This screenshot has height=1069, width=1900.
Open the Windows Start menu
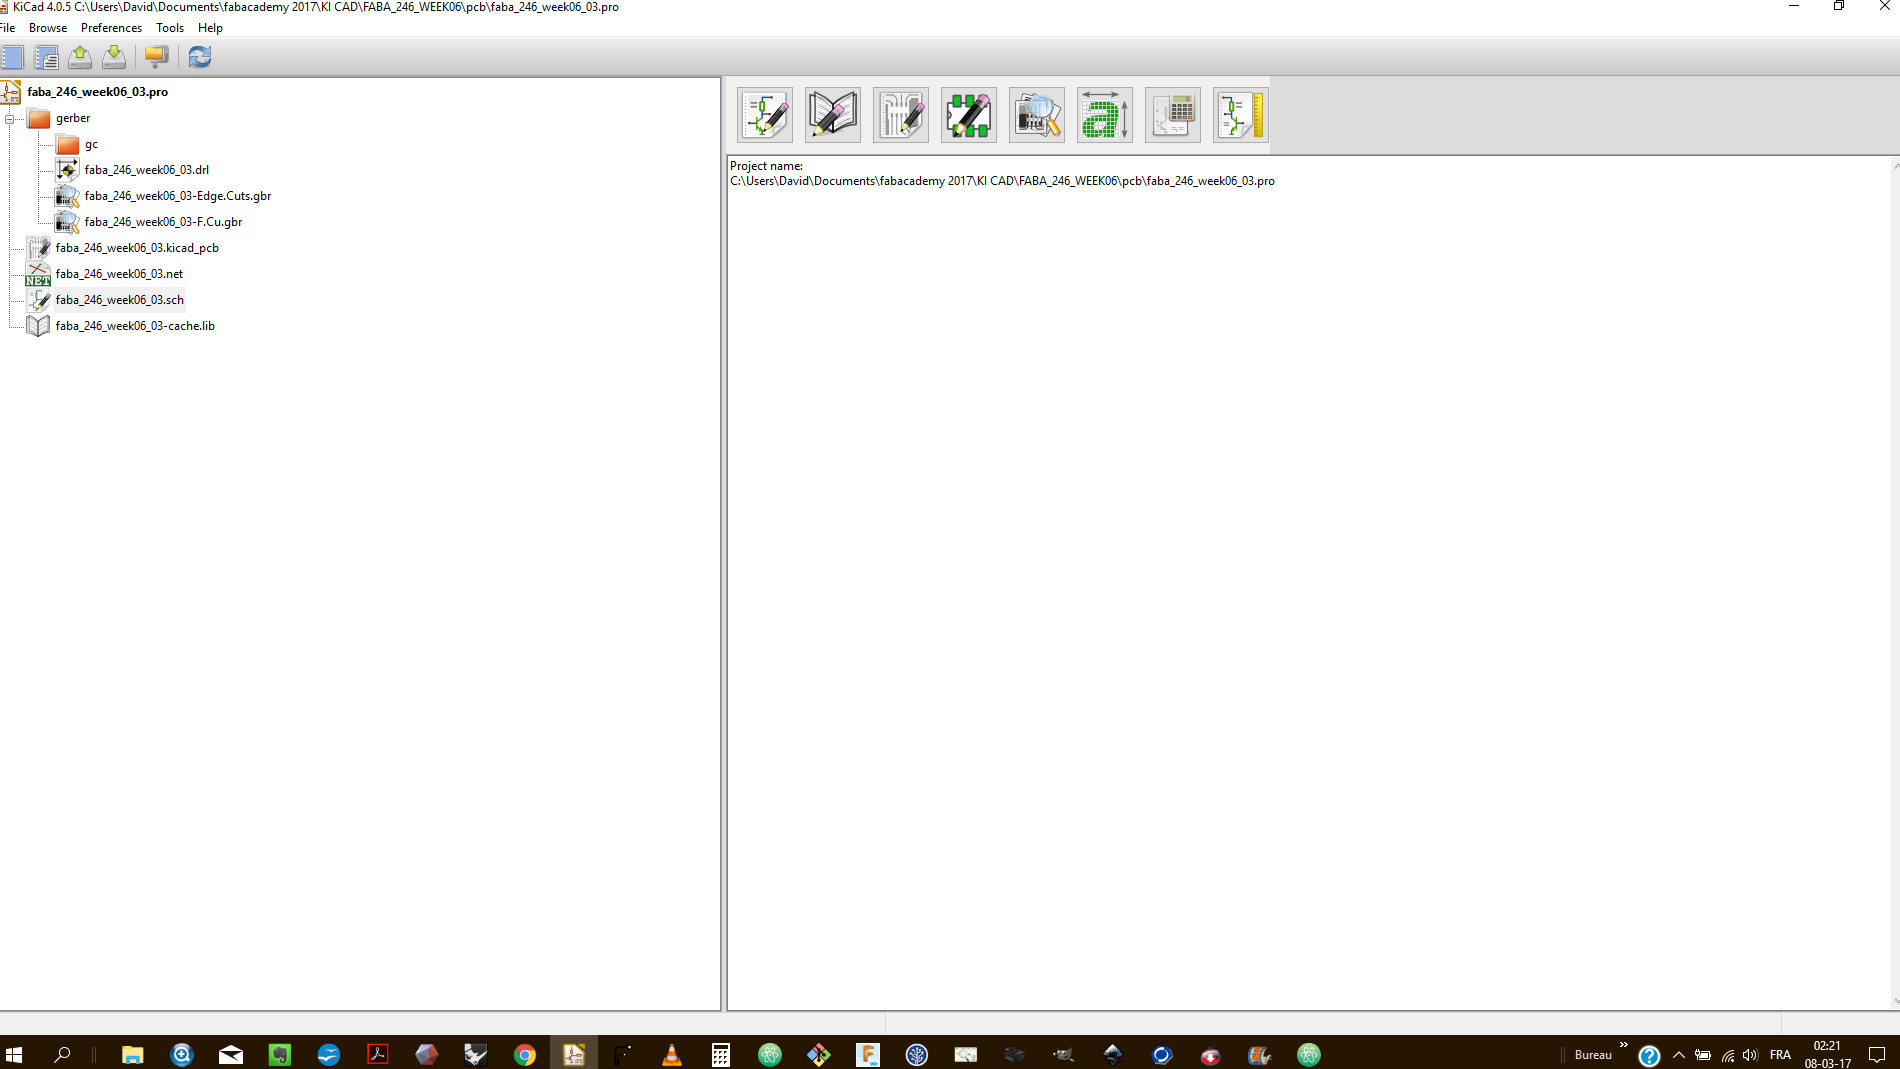(x=14, y=1054)
